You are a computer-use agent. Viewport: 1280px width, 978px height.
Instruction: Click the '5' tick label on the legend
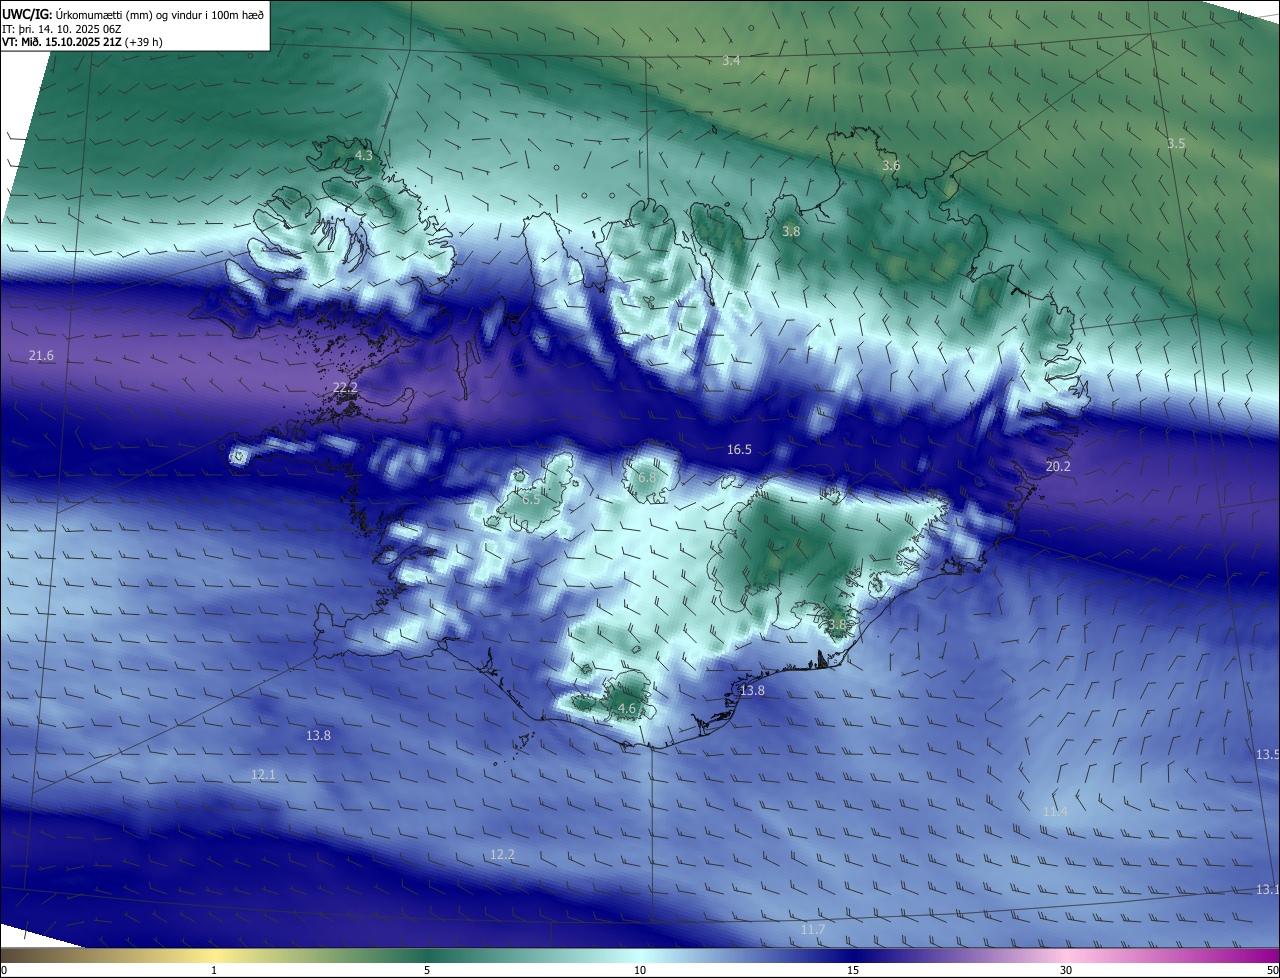pos(427,970)
